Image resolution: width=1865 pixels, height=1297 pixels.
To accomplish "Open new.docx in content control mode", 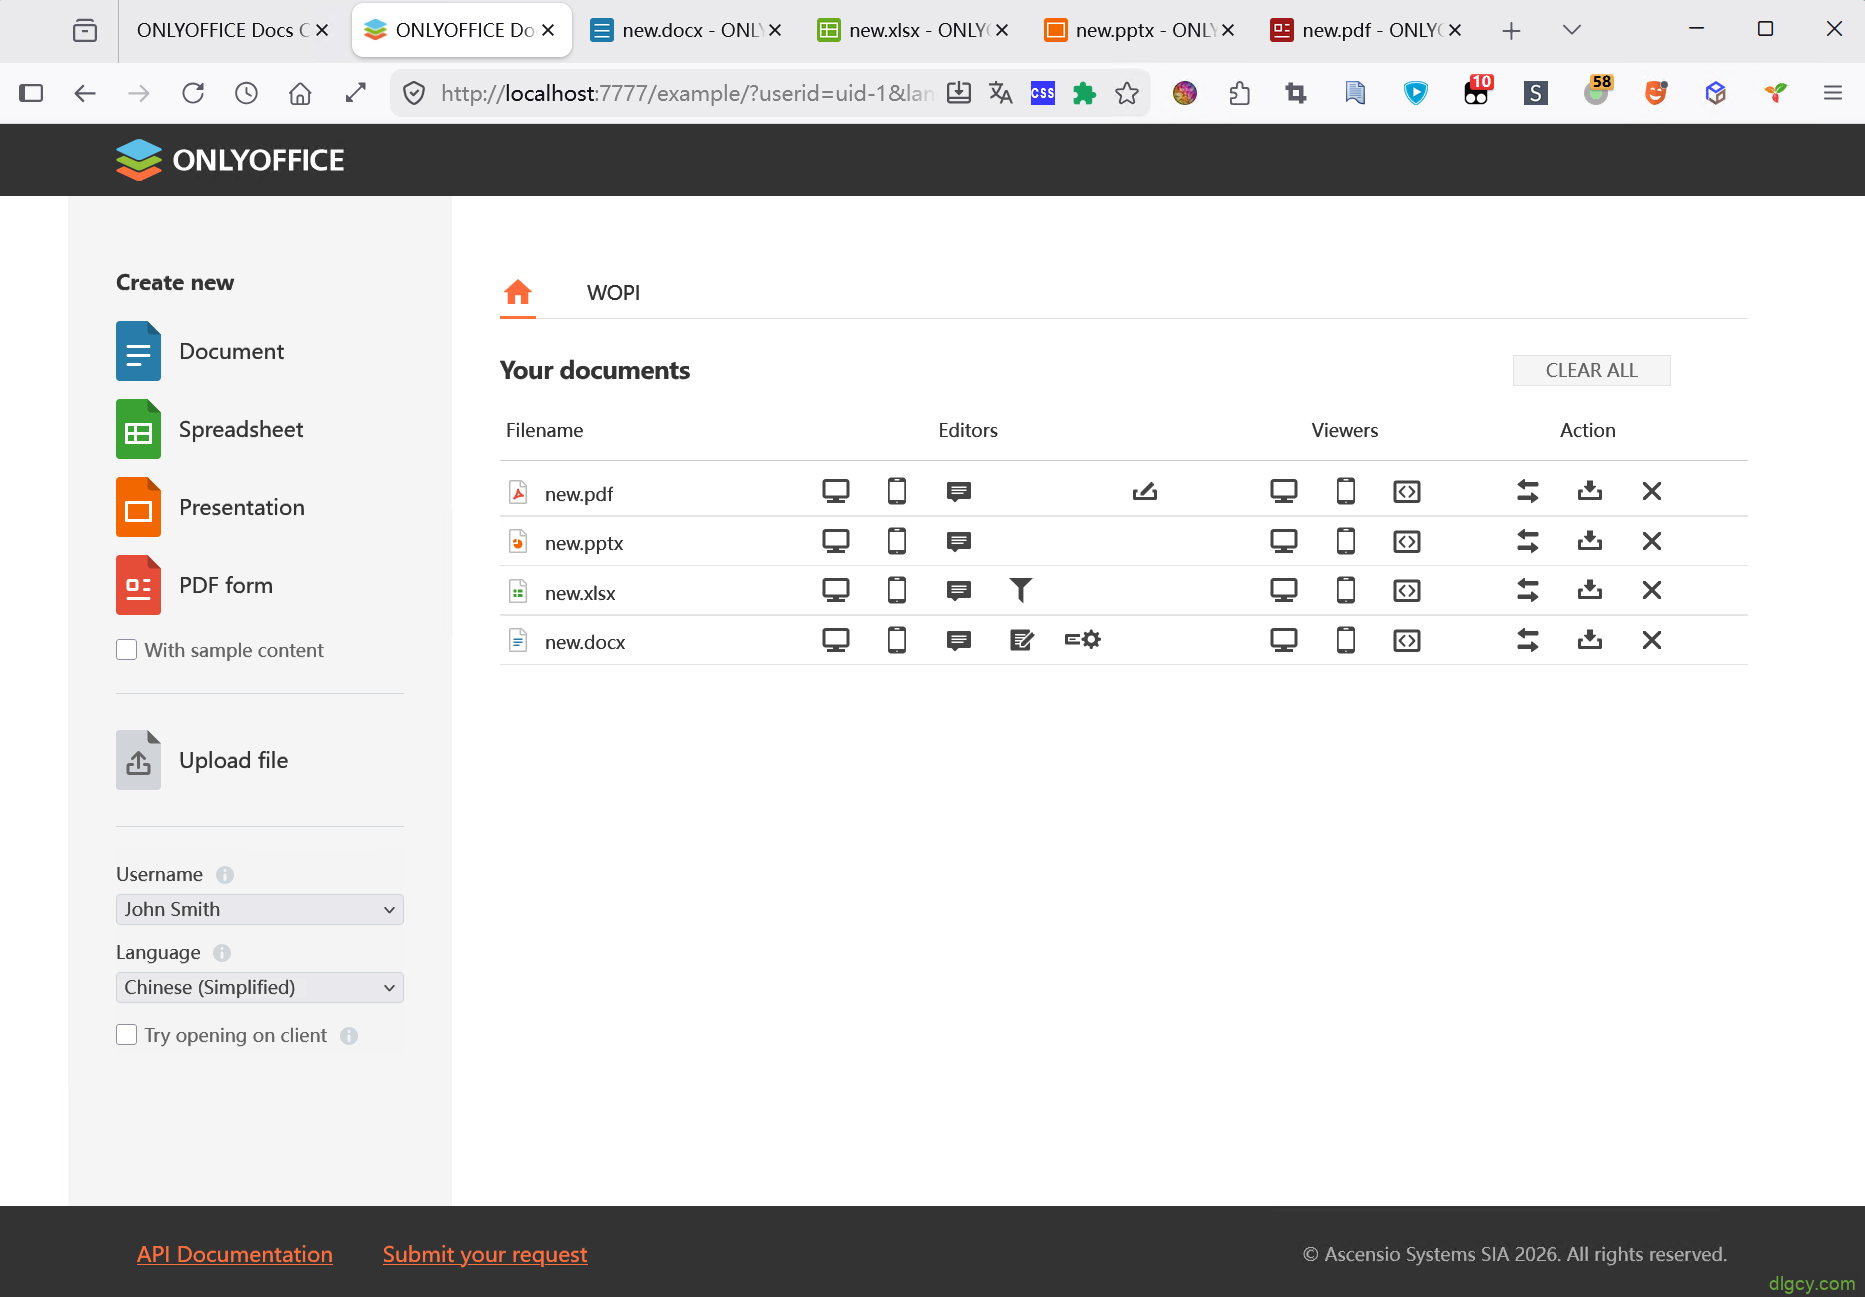I will click(1083, 640).
